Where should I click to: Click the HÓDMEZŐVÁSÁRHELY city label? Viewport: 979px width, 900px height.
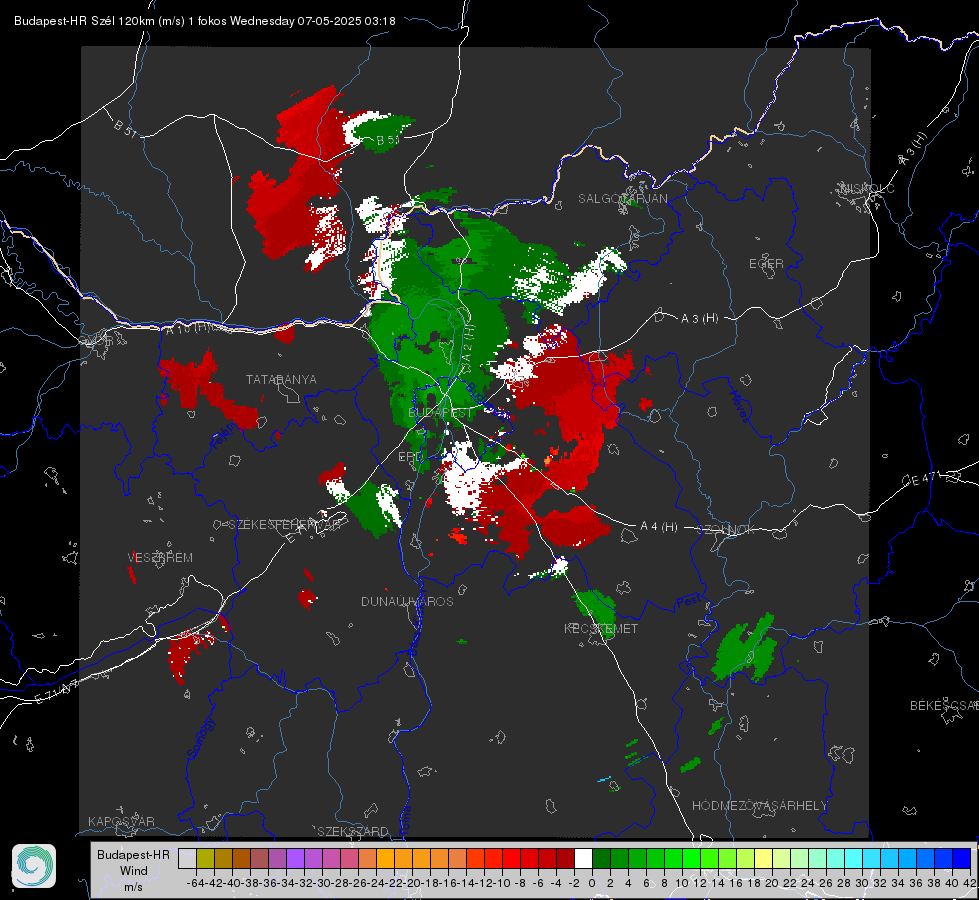pos(760,806)
